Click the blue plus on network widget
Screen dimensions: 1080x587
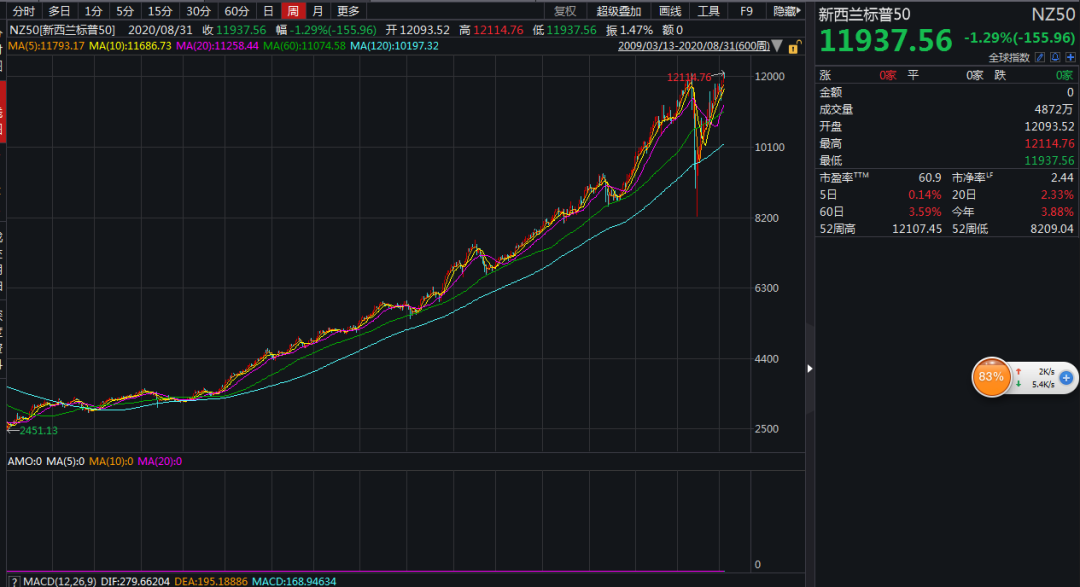(x=1066, y=377)
